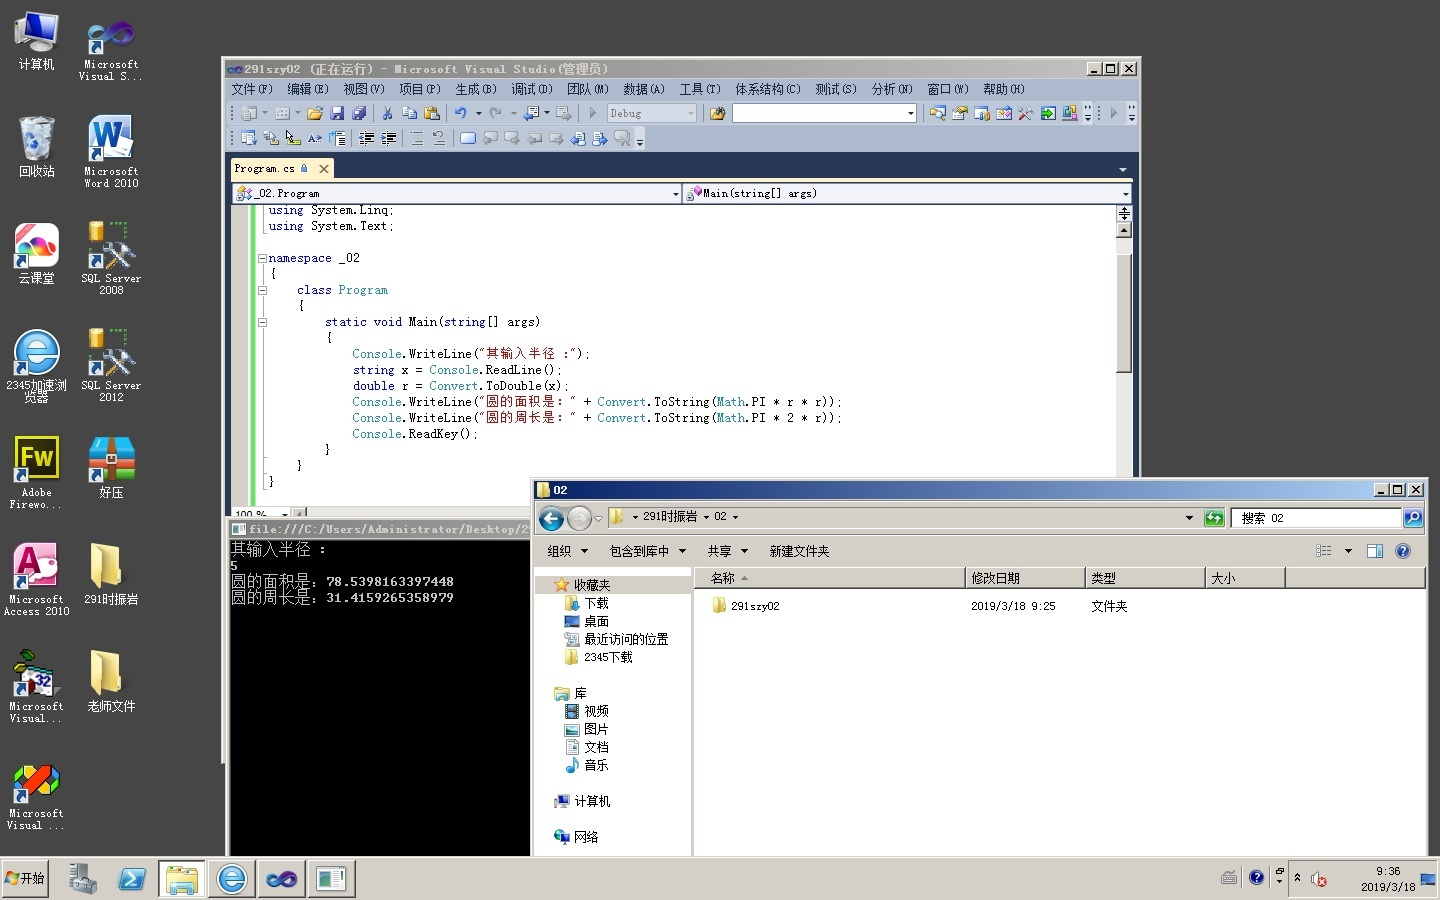Open the 窗口(W) menu
The width and height of the screenshot is (1440, 900).
[948, 89]
